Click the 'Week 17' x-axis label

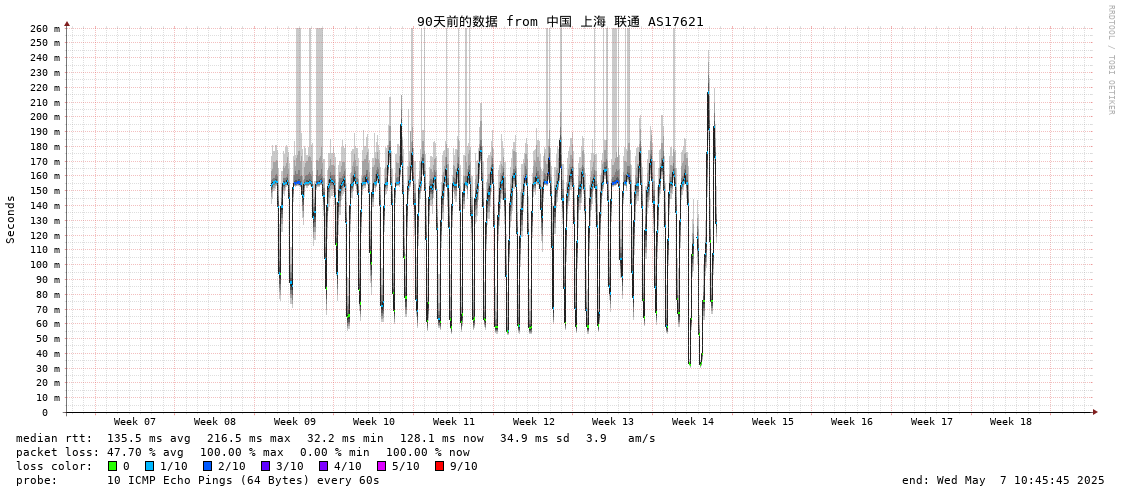click(x=932, y=422)
